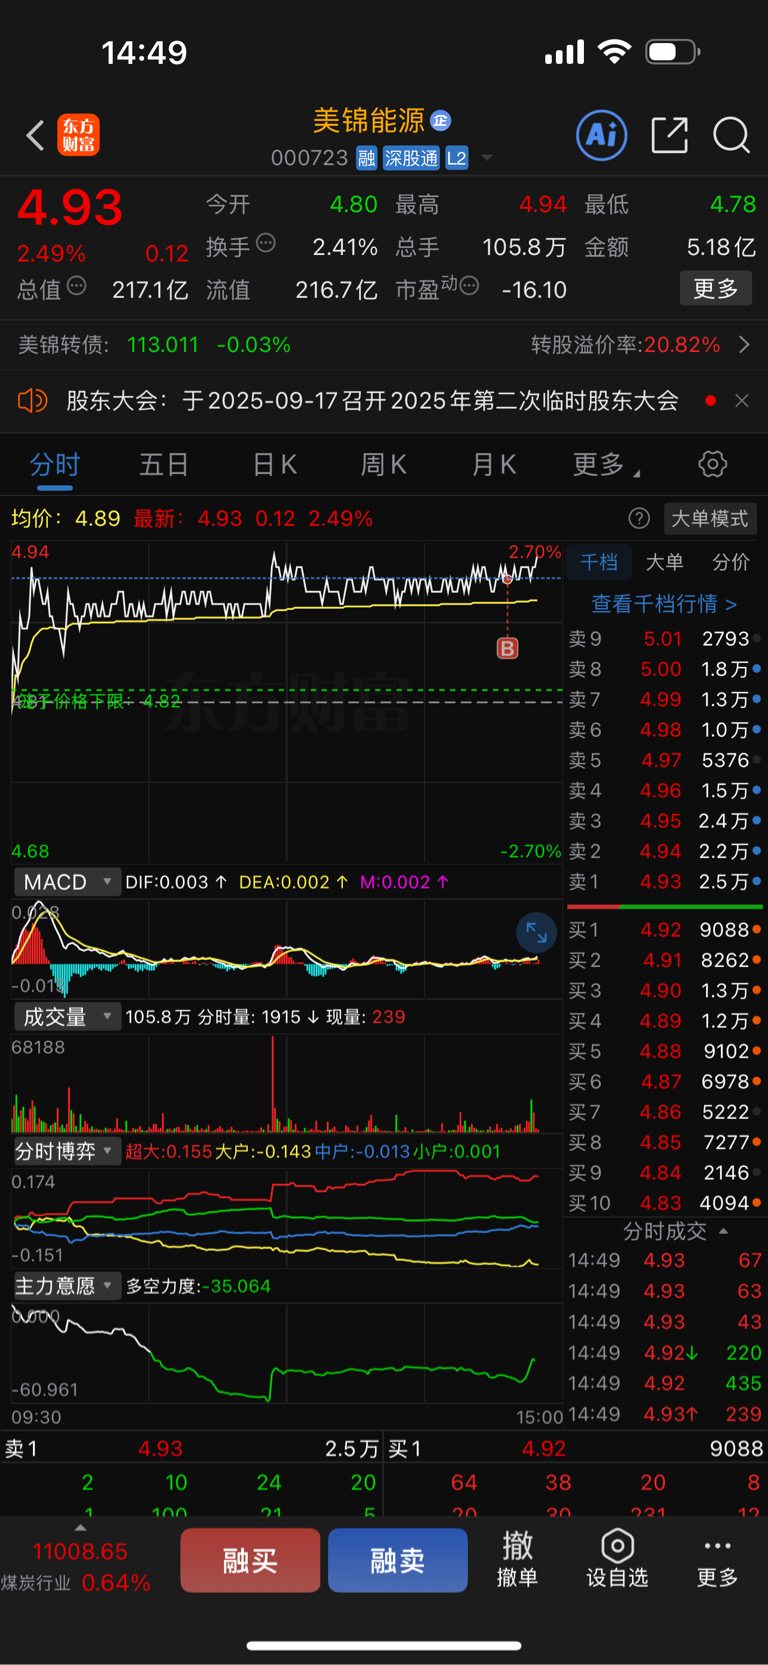Switch to 日K chart tab

tap(274, 465)
